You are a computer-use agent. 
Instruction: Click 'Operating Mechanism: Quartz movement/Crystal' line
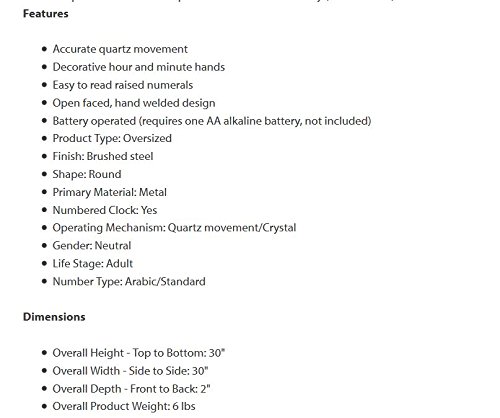(174, 228)
